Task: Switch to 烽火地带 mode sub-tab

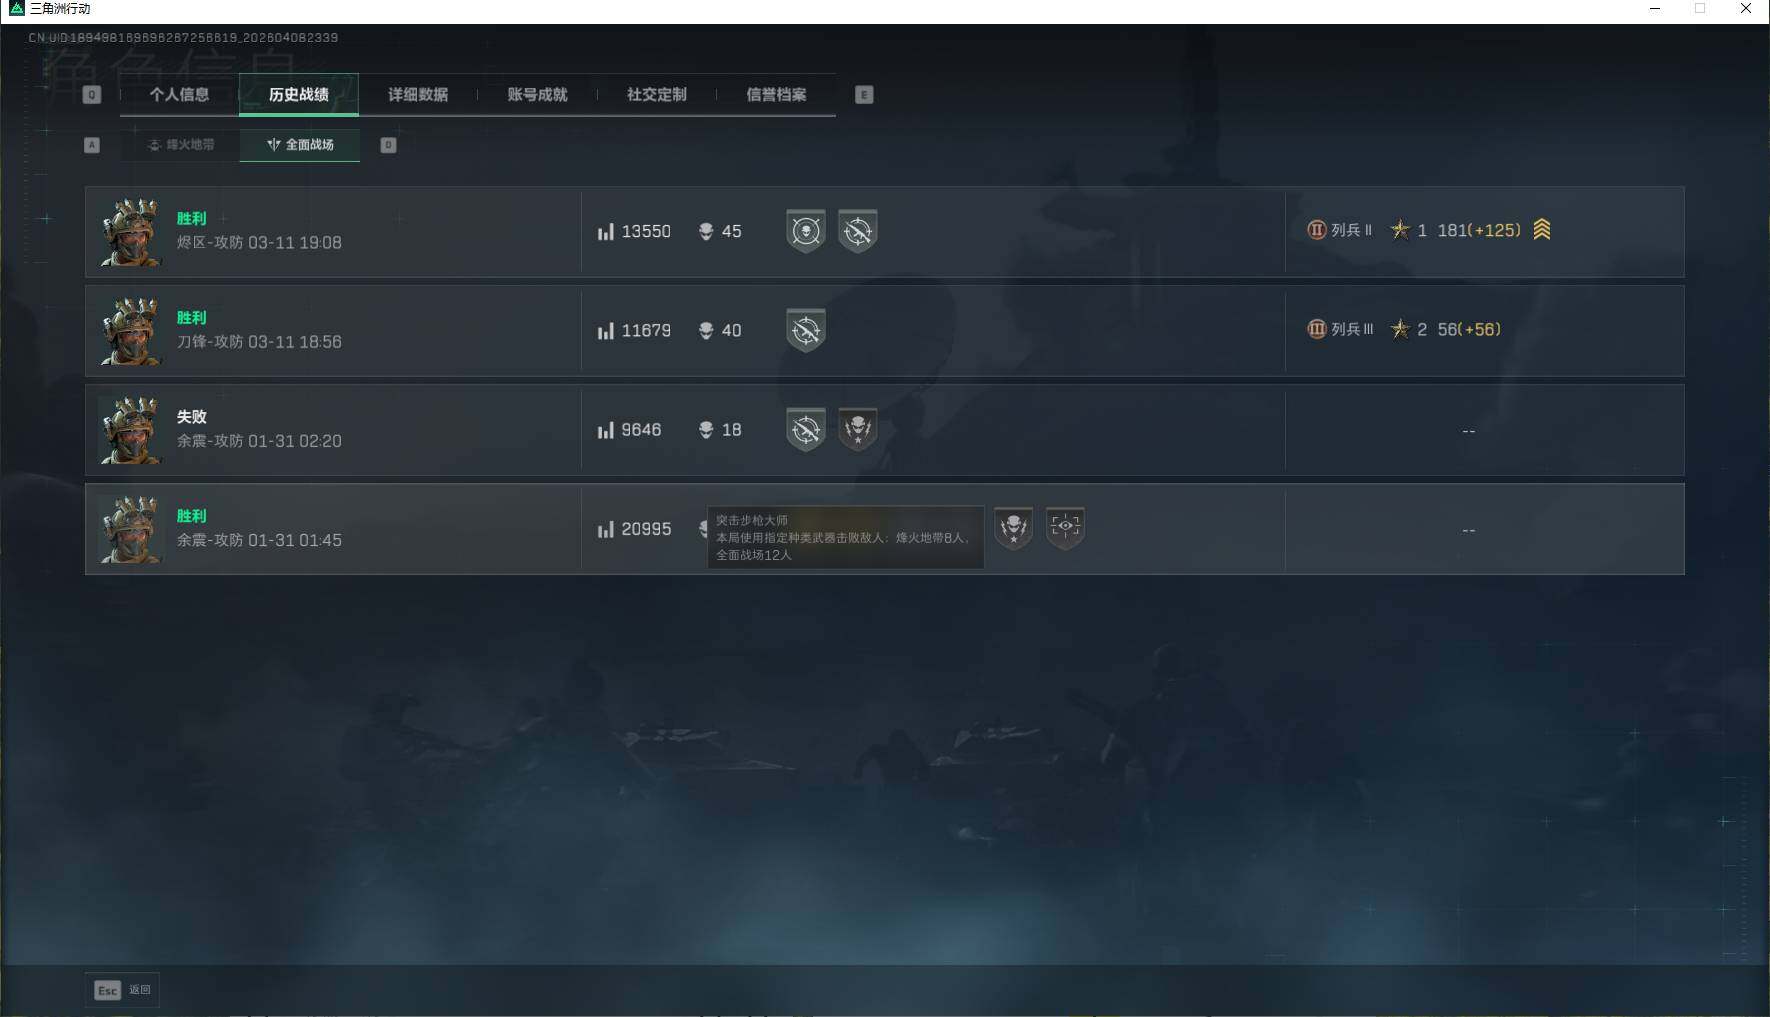Action: pos(181,145)
